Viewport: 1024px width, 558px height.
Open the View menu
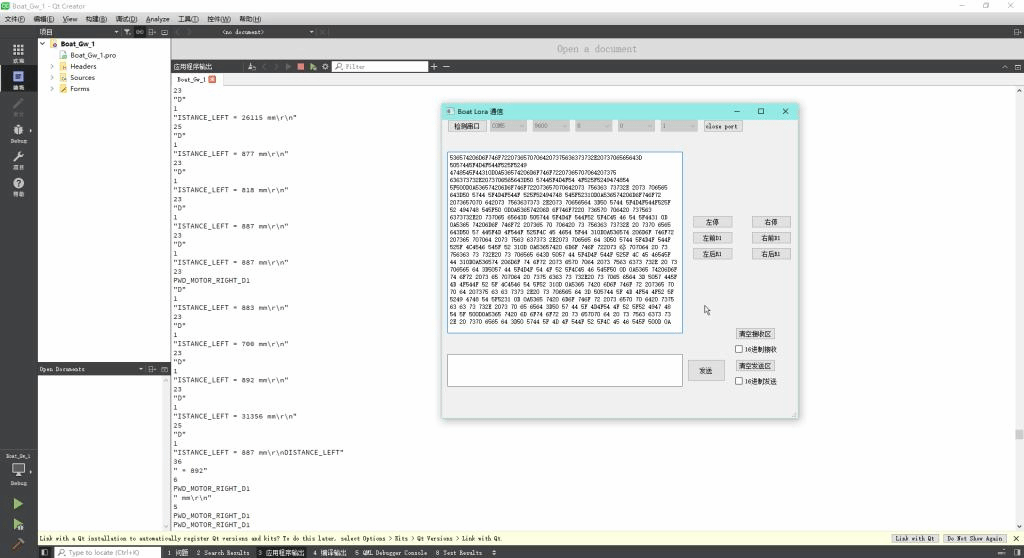click(70, 19)
